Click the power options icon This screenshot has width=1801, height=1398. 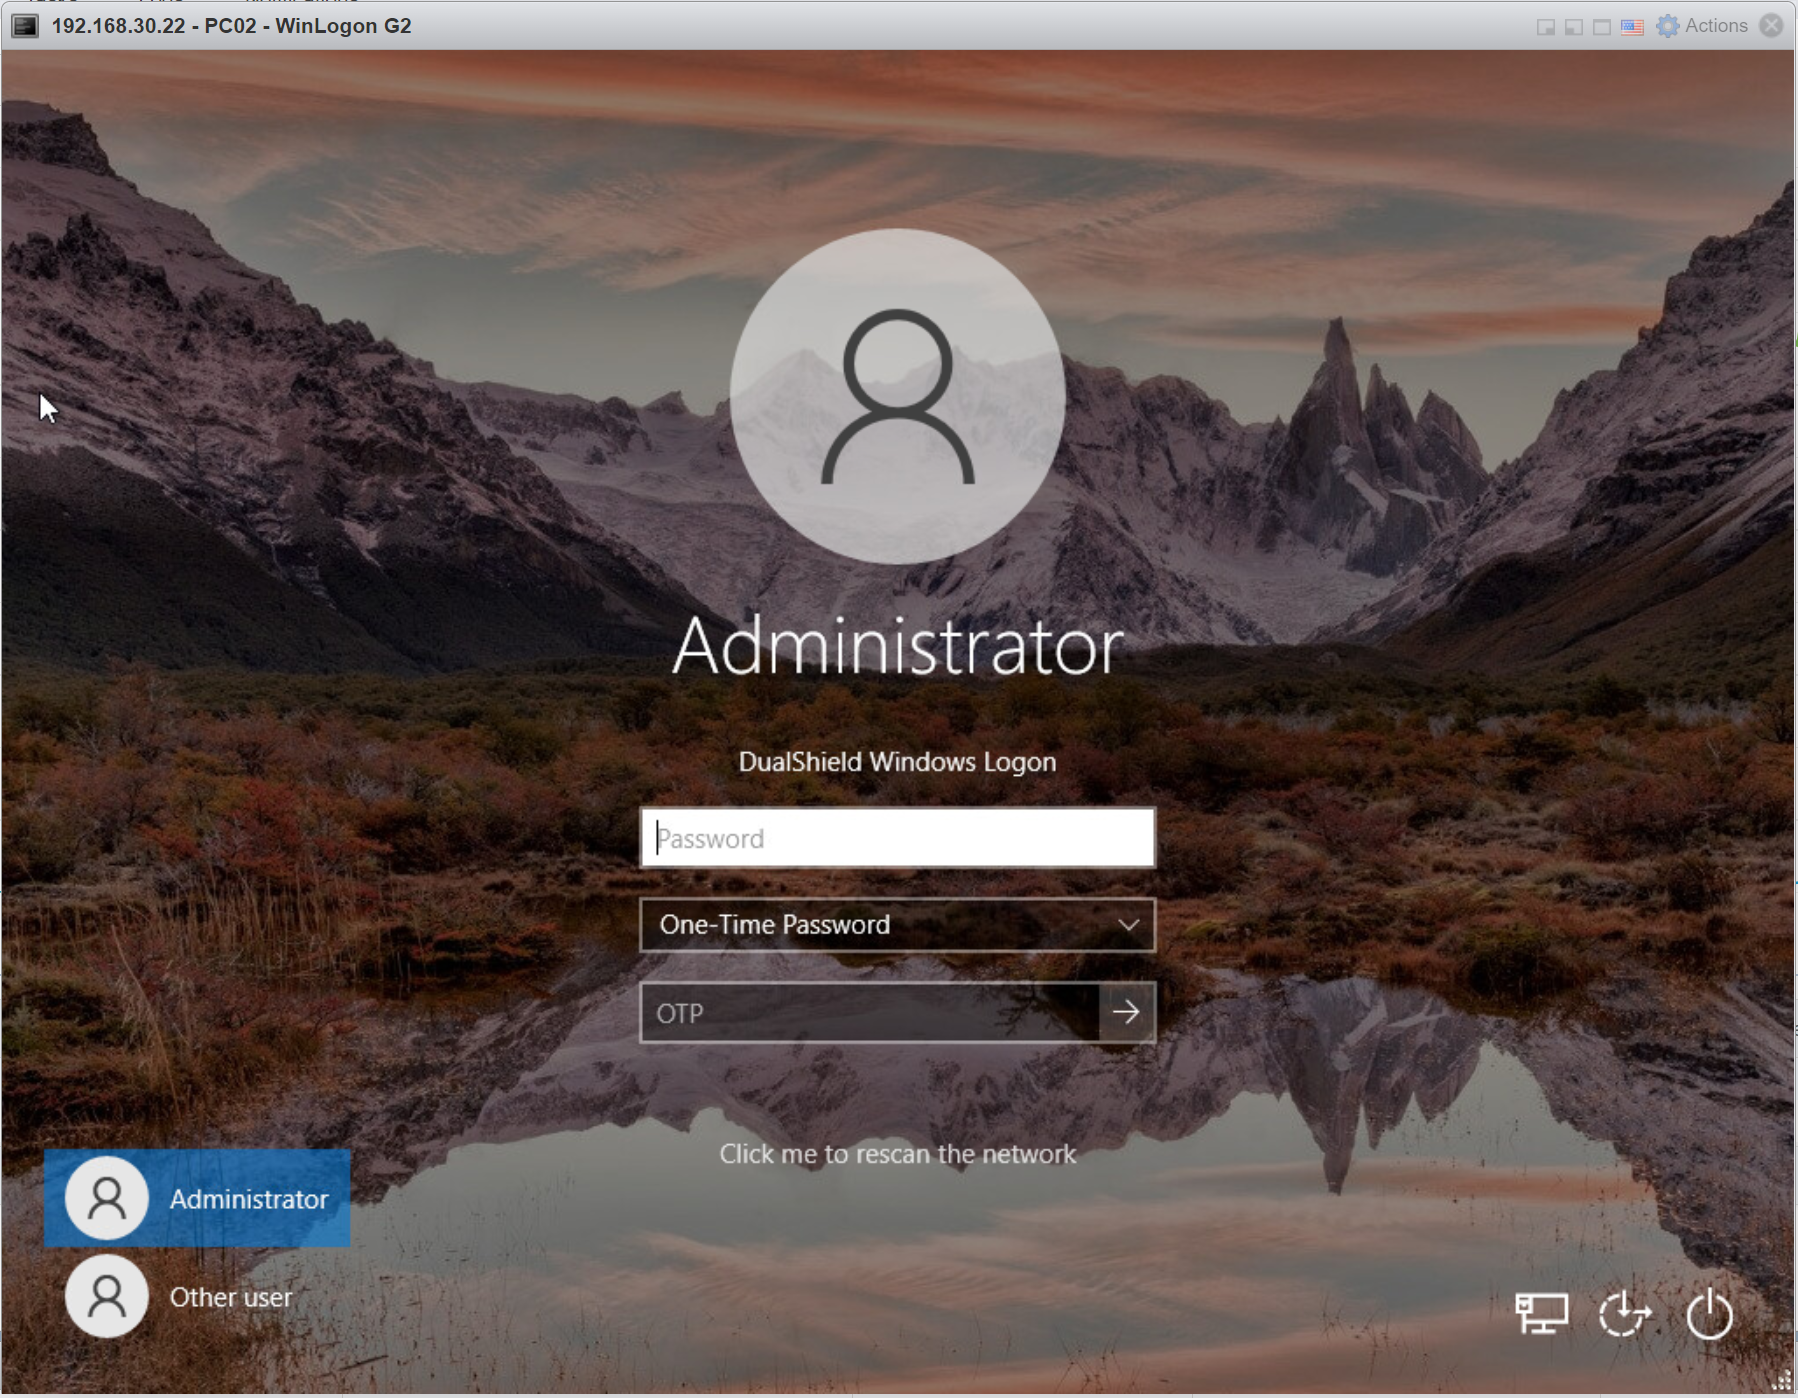point(1709,1313)
